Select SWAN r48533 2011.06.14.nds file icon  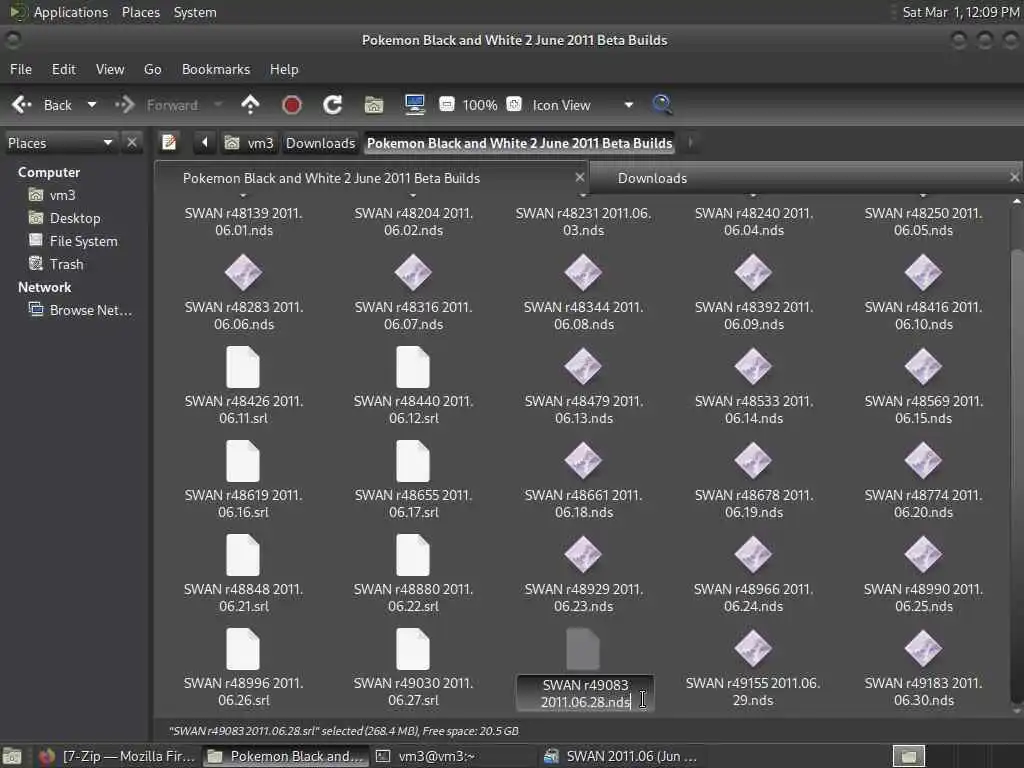[753, 367]
